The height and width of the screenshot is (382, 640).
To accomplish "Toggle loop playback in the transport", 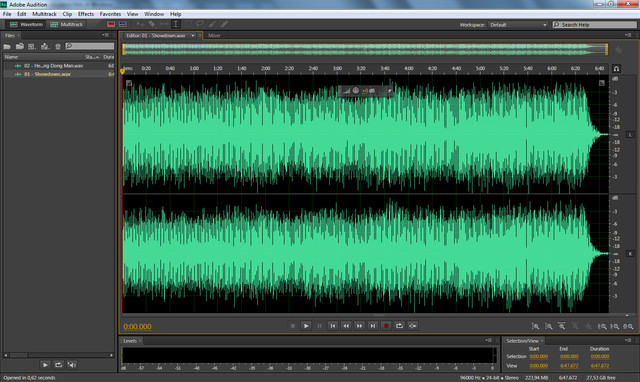I will 399,326.
